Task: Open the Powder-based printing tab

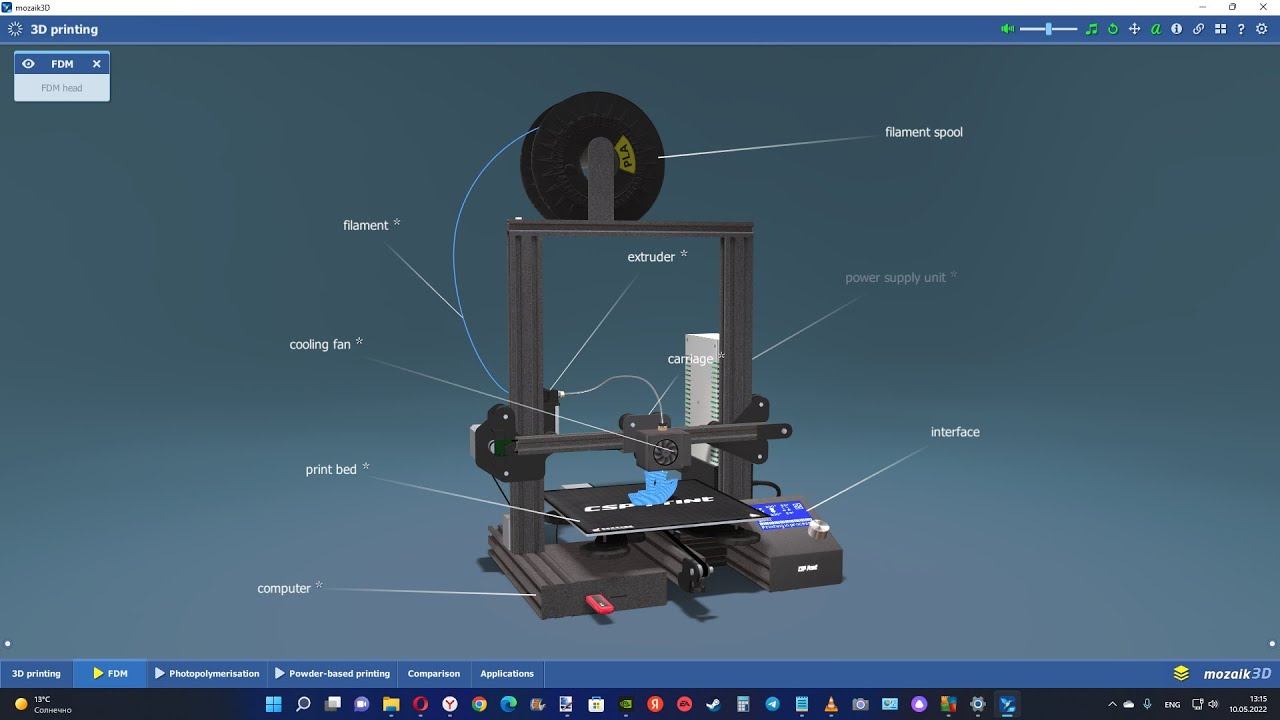Action: [333, 673]
